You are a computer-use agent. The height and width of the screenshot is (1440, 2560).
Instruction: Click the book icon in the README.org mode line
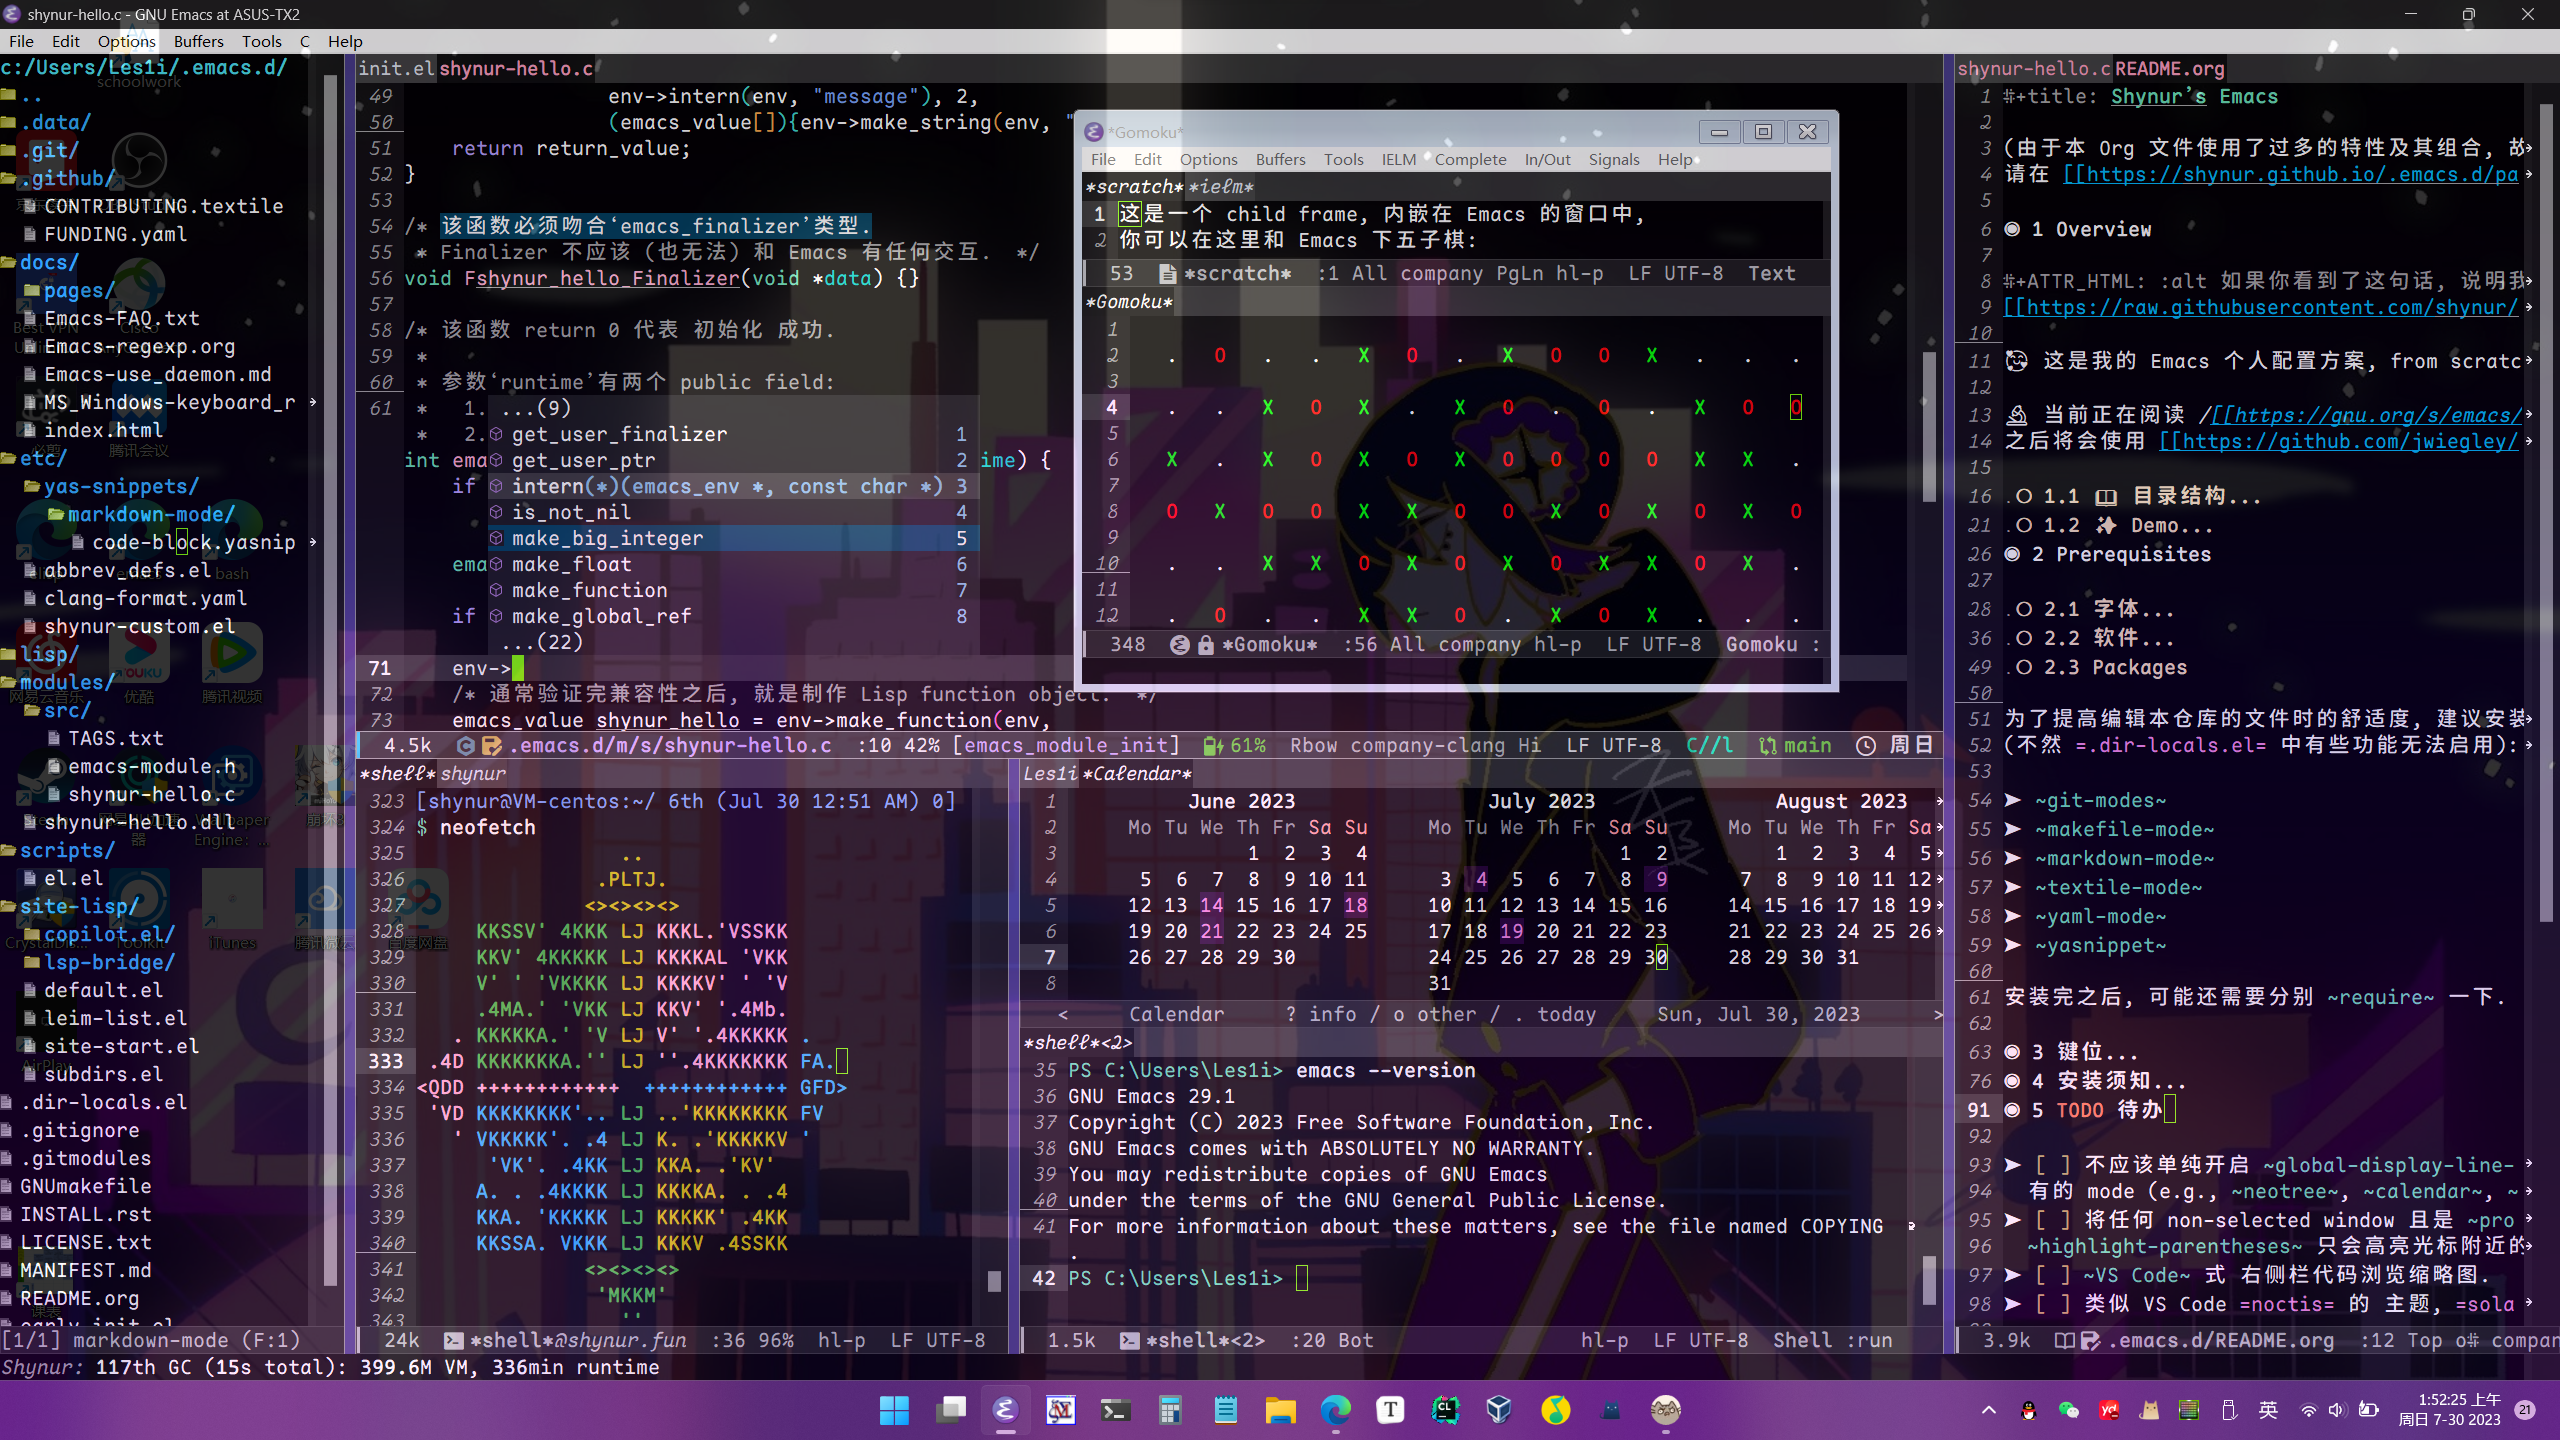coord(2064,1340)
